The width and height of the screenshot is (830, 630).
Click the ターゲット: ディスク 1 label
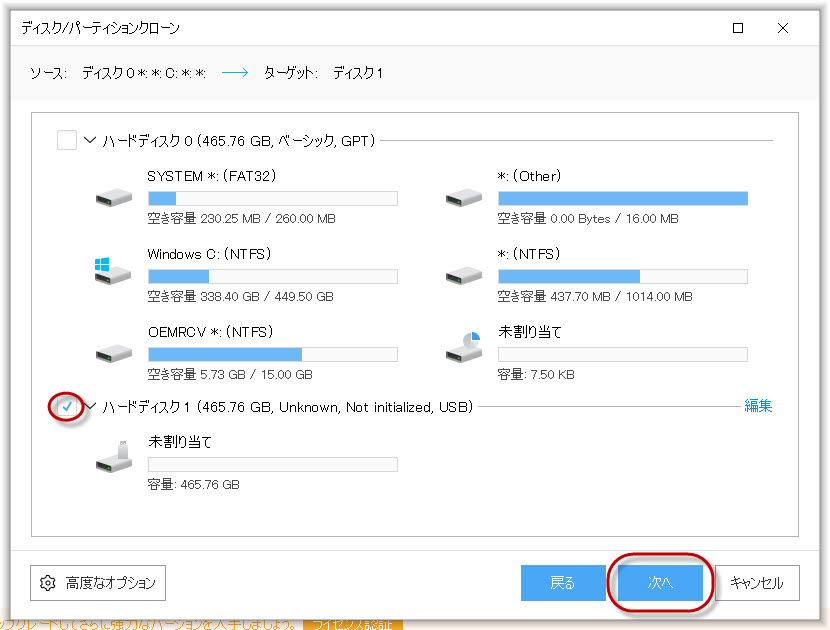point(323,73)
